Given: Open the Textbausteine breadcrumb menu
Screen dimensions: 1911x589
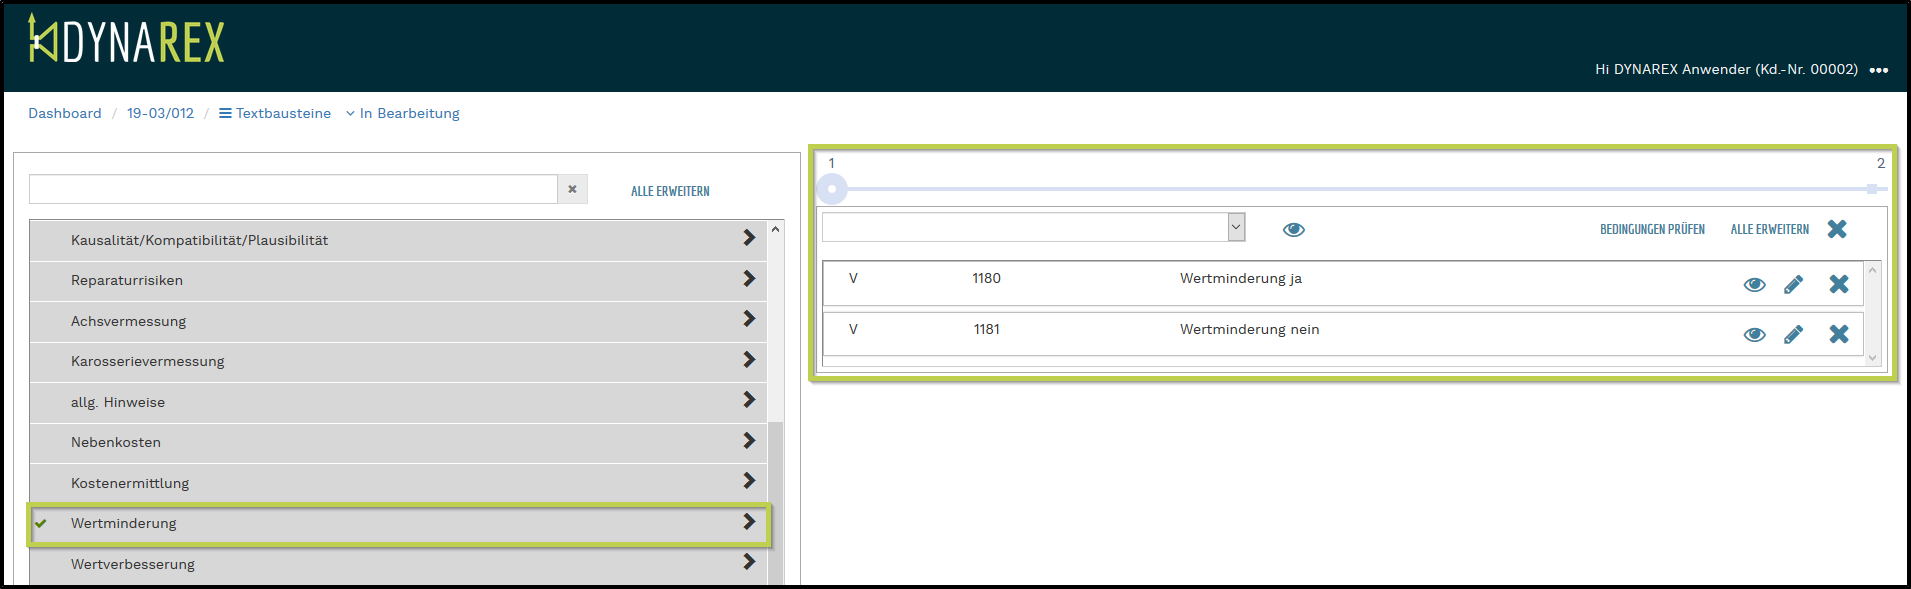Looking at the screenshot, I should 275,113.
